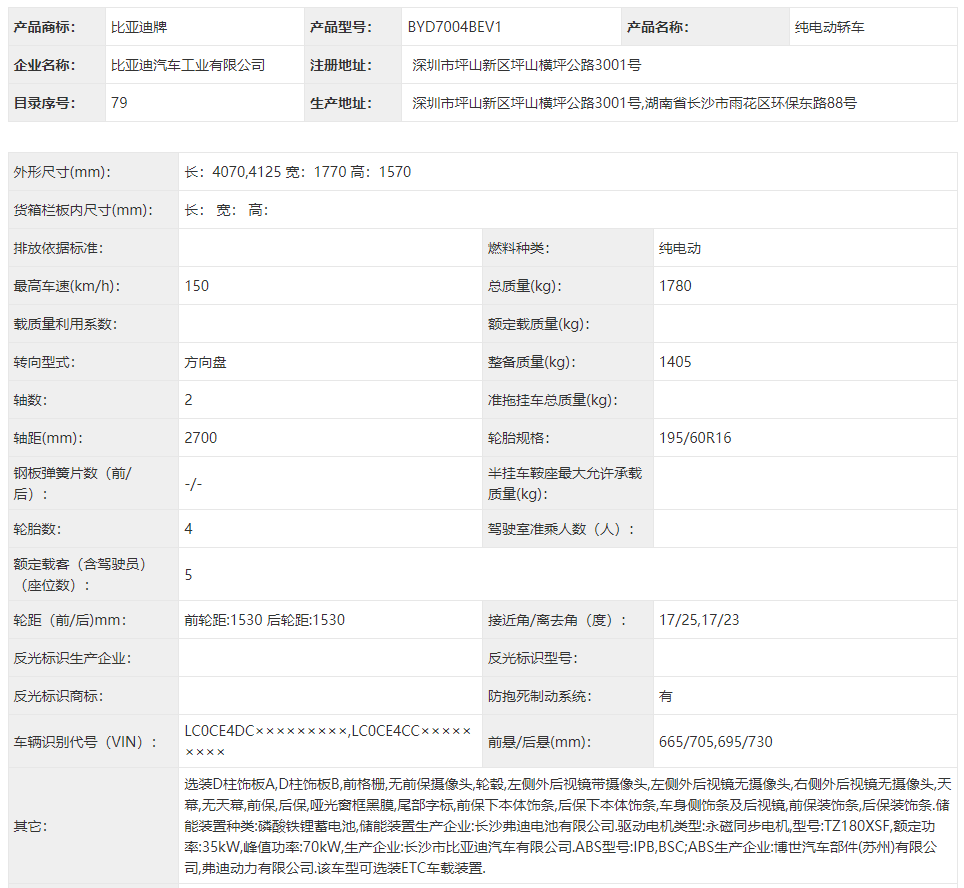Click the label 整备质量(kg):
The width and height of the screenshot is (964, 888).
(532, 362)
